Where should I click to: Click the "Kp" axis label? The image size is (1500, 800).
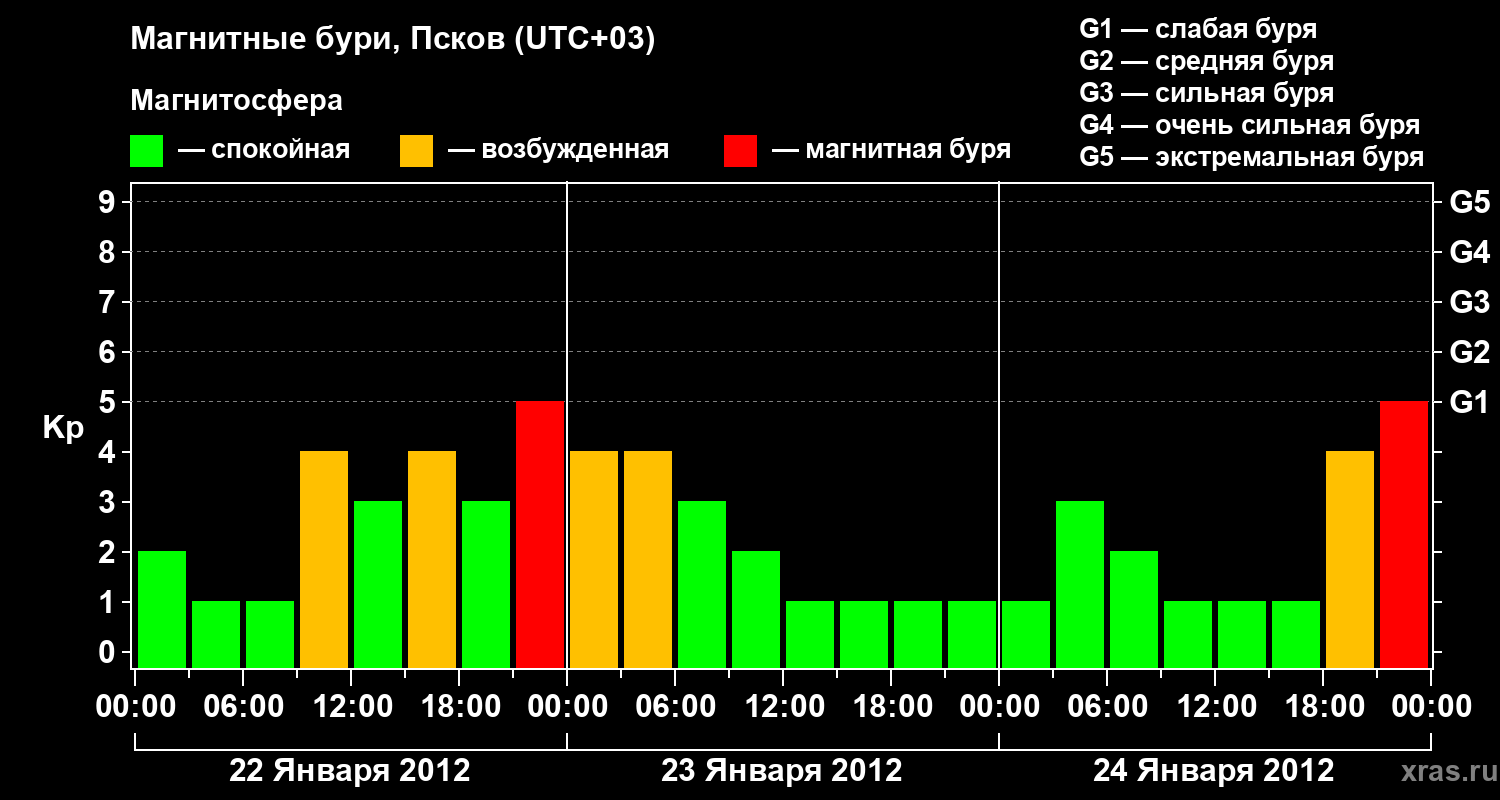[63, 427]
